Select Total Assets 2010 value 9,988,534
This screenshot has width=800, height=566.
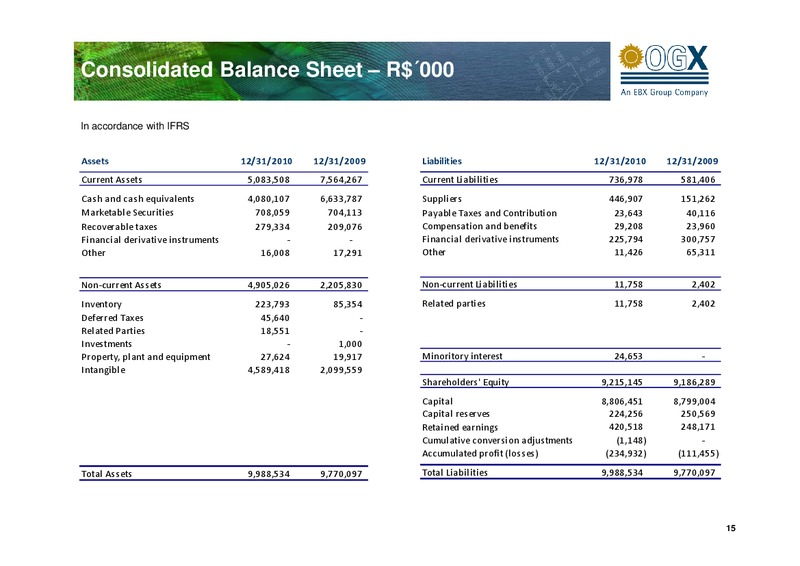(x=268, y=474)
